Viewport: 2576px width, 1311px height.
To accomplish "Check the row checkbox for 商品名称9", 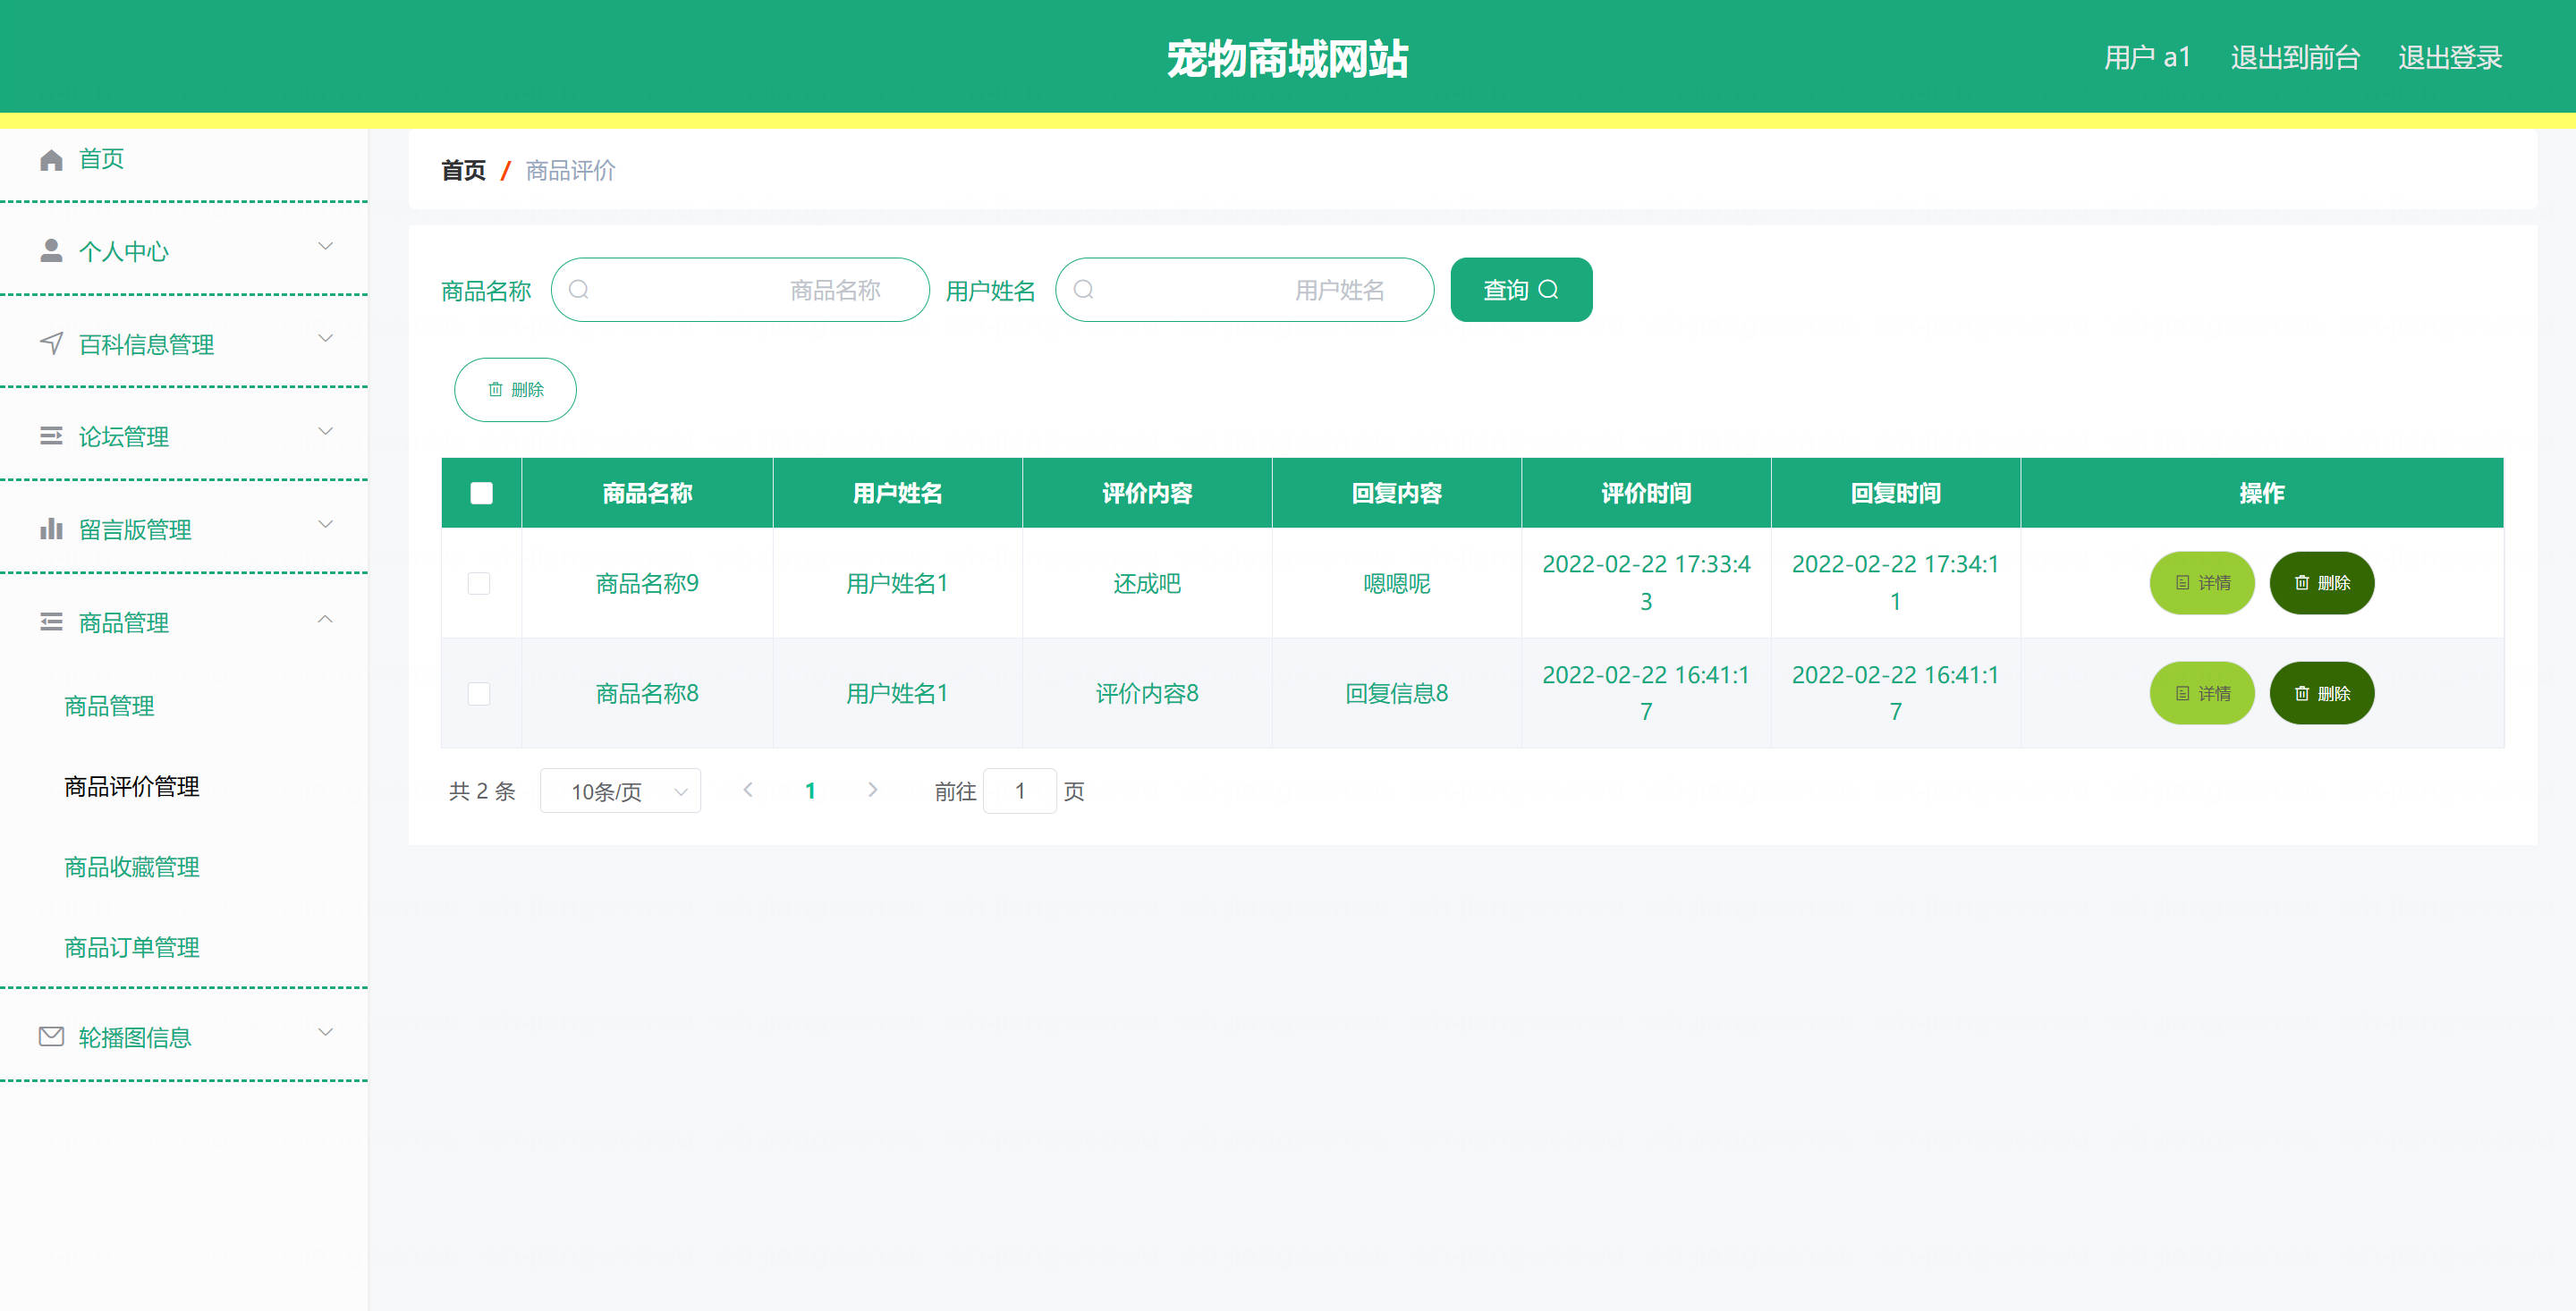I will click(479, 583).
